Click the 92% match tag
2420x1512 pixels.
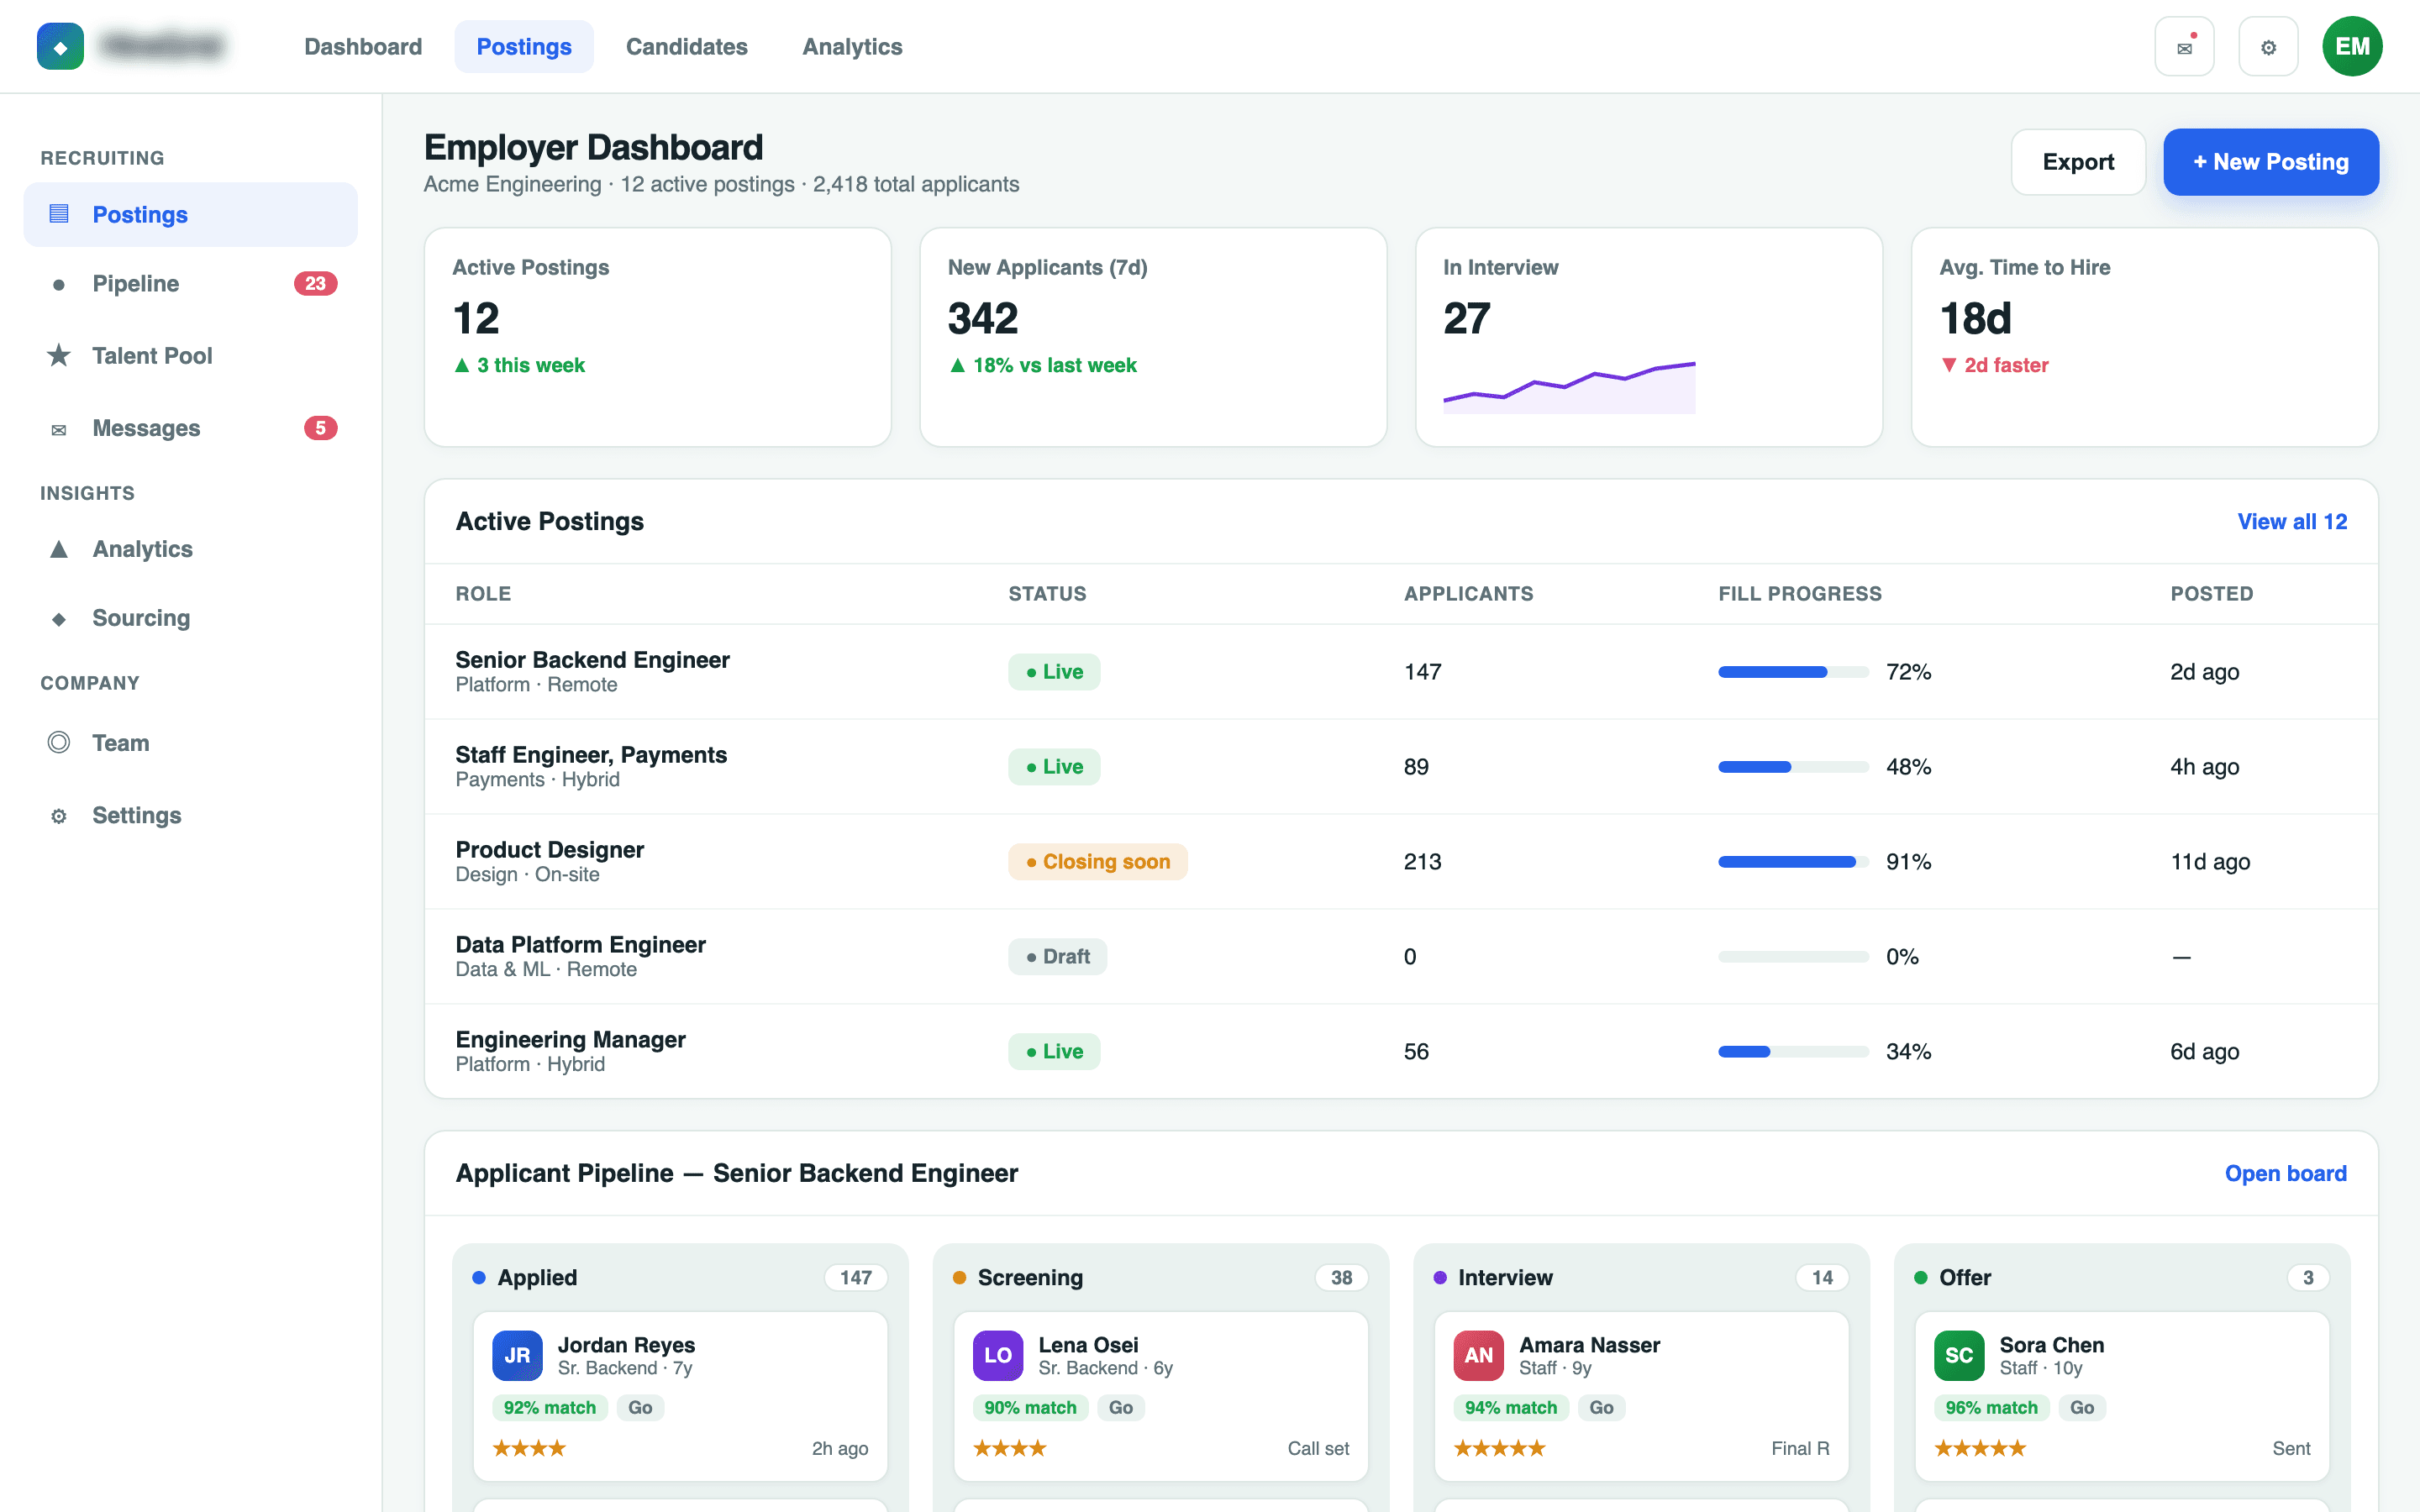pos(549,1408)
